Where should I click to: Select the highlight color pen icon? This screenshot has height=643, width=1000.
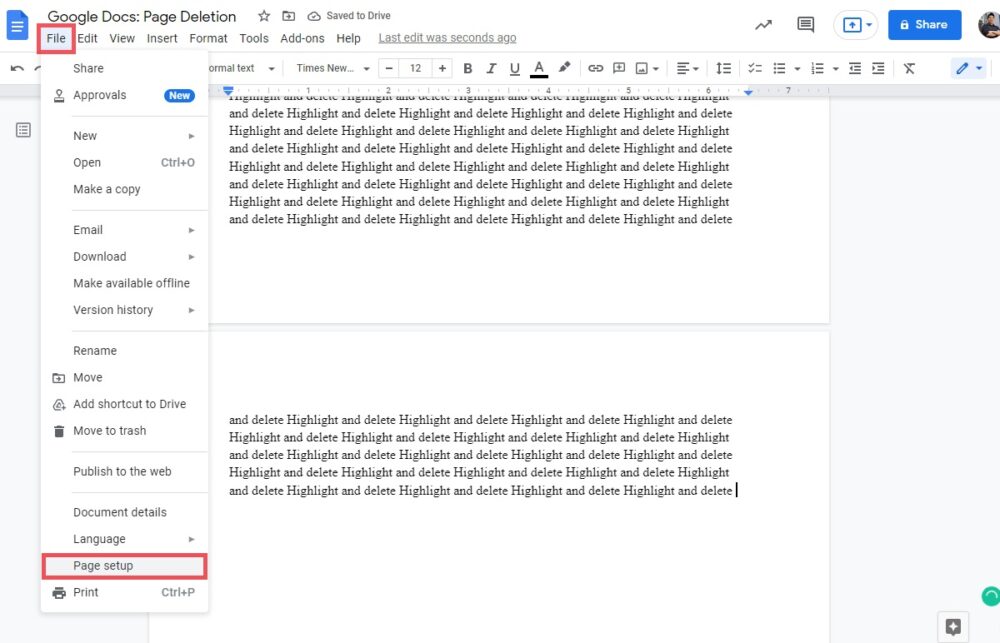tap(564, 68)
